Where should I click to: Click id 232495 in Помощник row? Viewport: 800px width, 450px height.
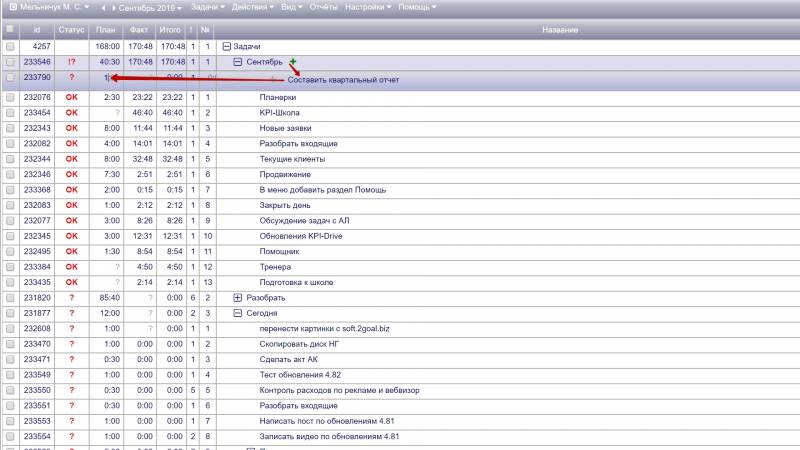click(x=37, y=252)
